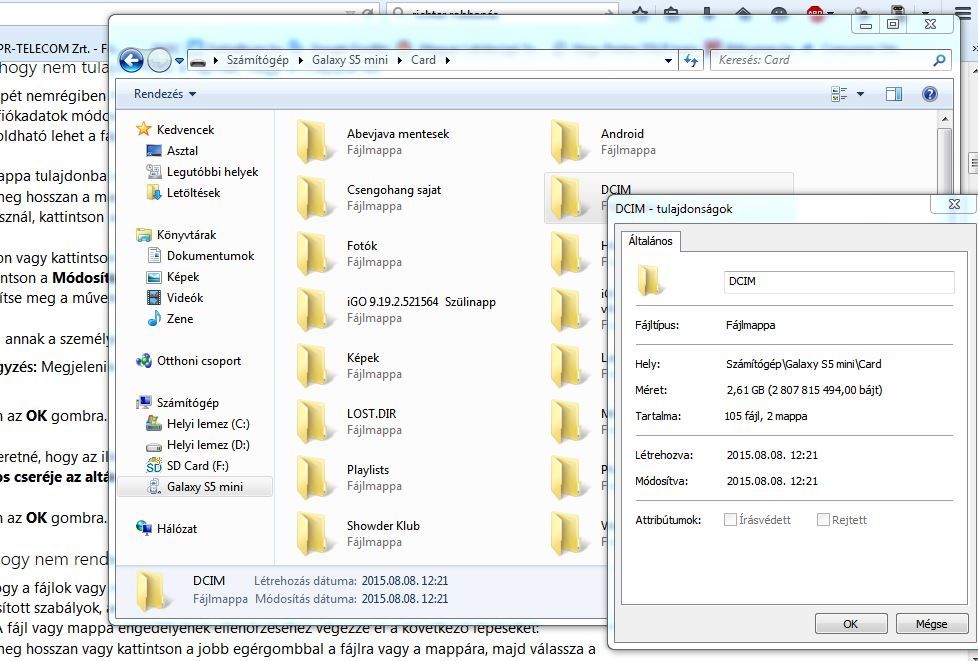Viewport: 978px width, 661px height.
Task: Click the magnifier icon in the search box
Action: 939,60
